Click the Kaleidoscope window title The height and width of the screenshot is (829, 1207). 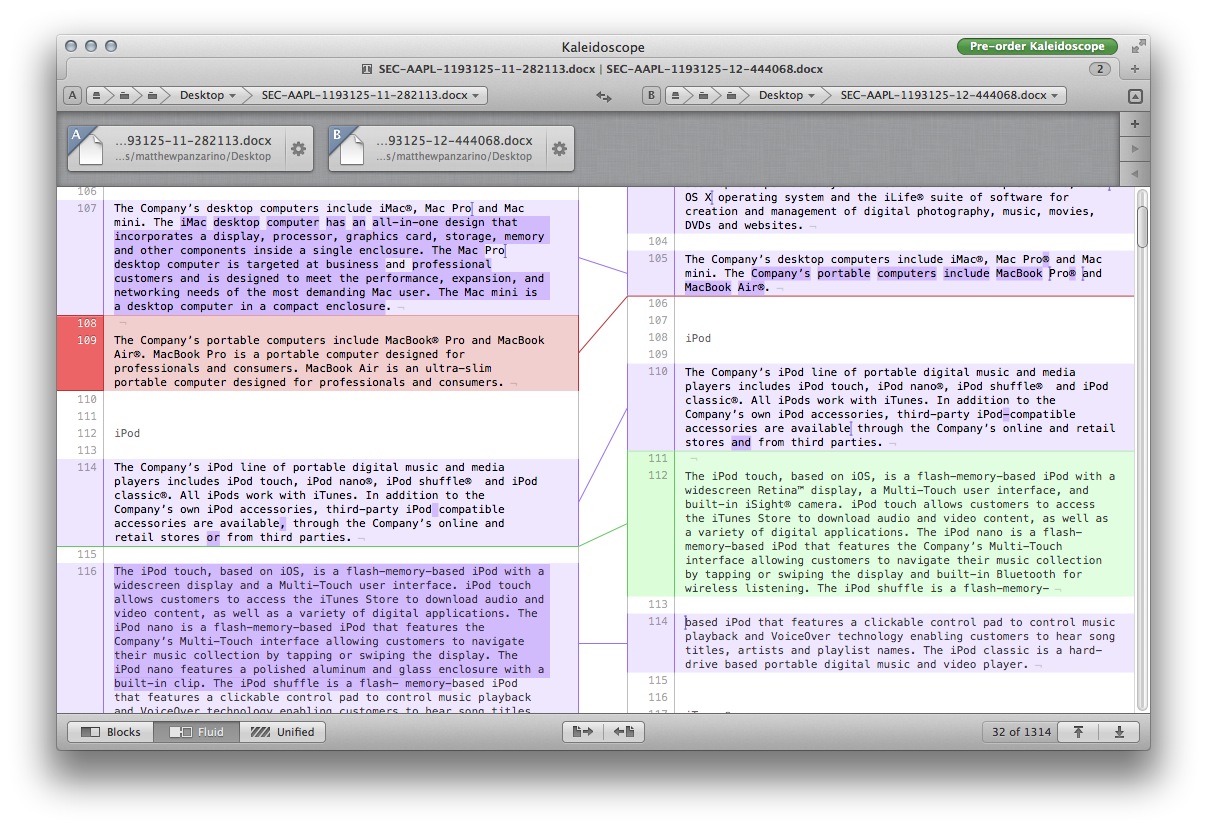pos(603,47)
